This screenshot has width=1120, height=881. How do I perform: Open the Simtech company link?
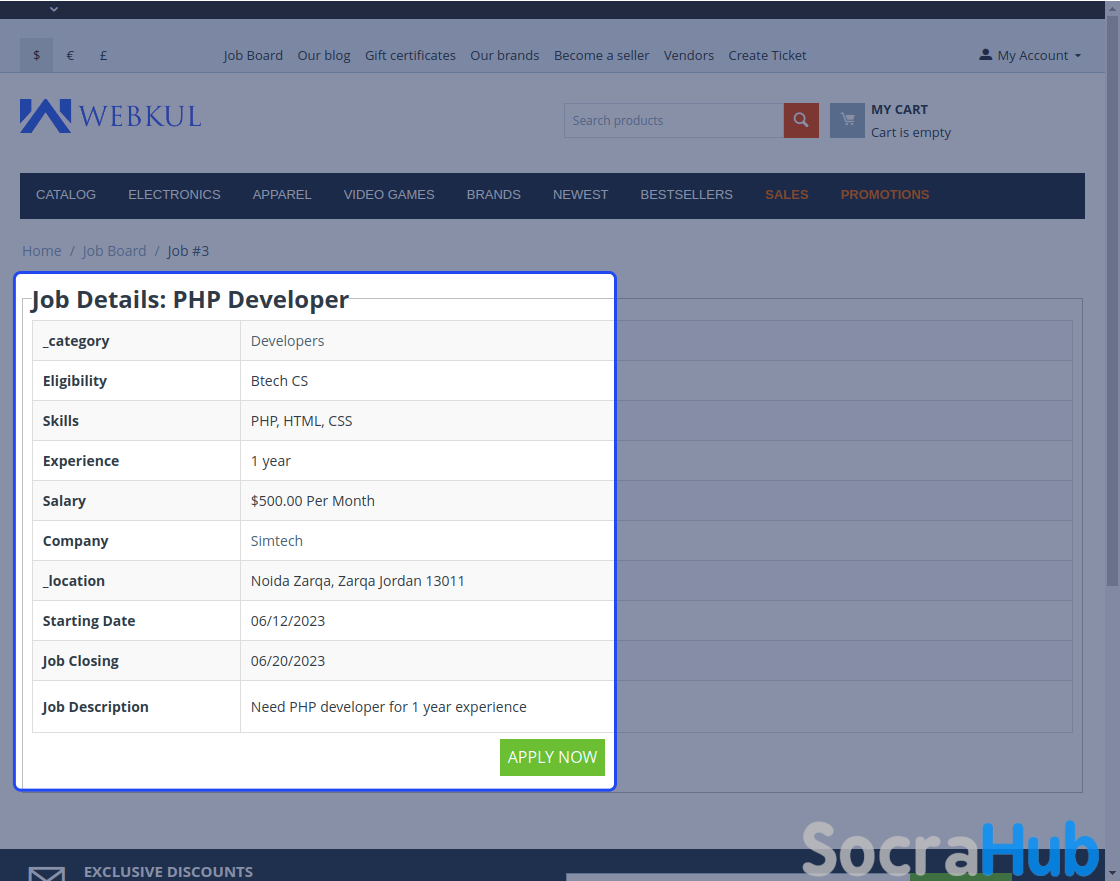tap(277, 541)
